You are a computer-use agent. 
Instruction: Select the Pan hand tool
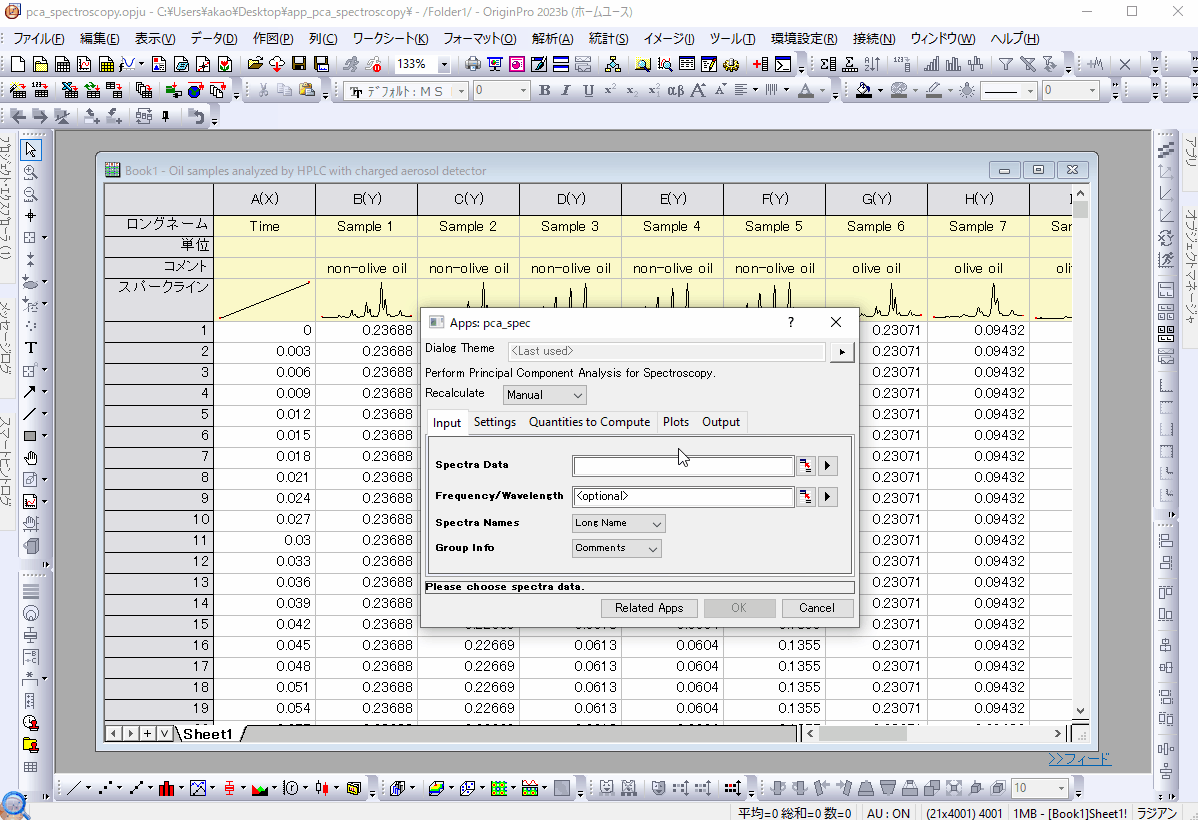pos(31,458)
